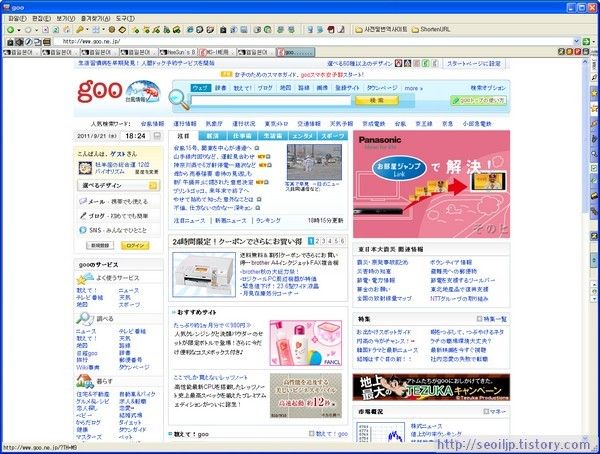Click the brown round toolbar icon
Screen dimensions: 600x454
tap(112, 30)
